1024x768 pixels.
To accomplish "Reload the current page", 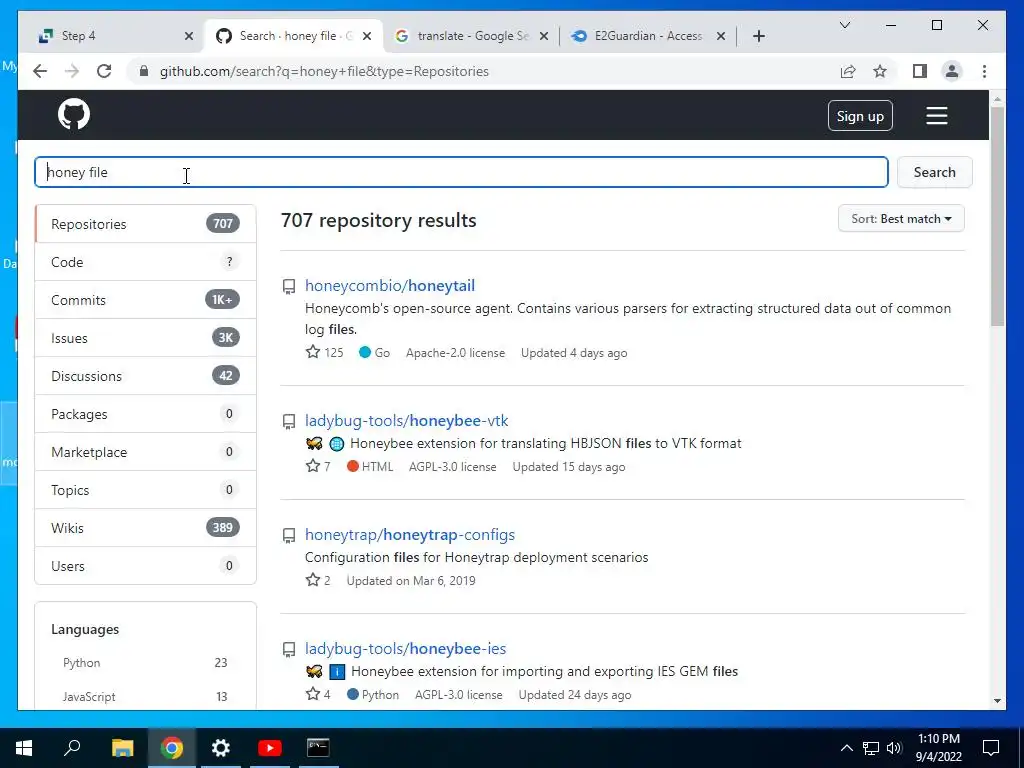I will pos(104,71).
